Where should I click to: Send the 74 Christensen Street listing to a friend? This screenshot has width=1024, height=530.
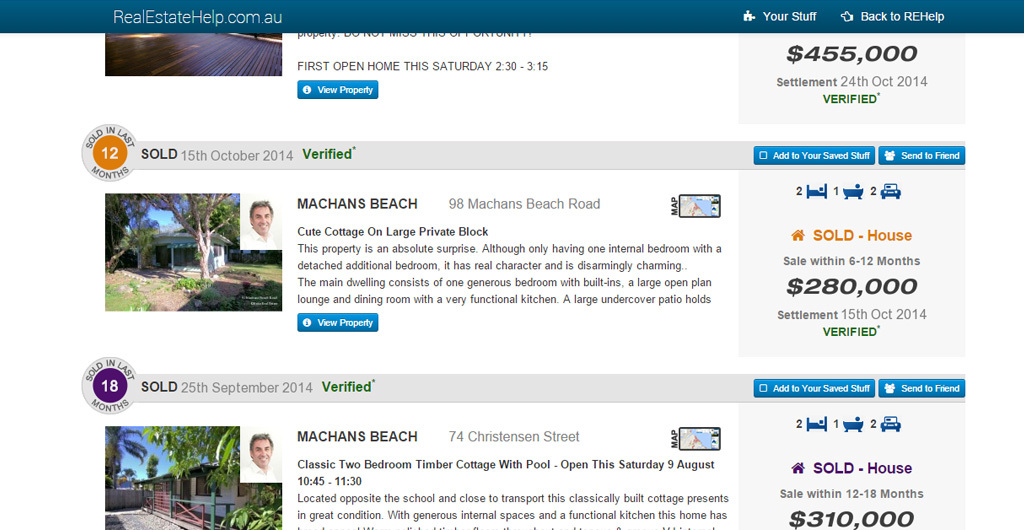click(921, 388)
